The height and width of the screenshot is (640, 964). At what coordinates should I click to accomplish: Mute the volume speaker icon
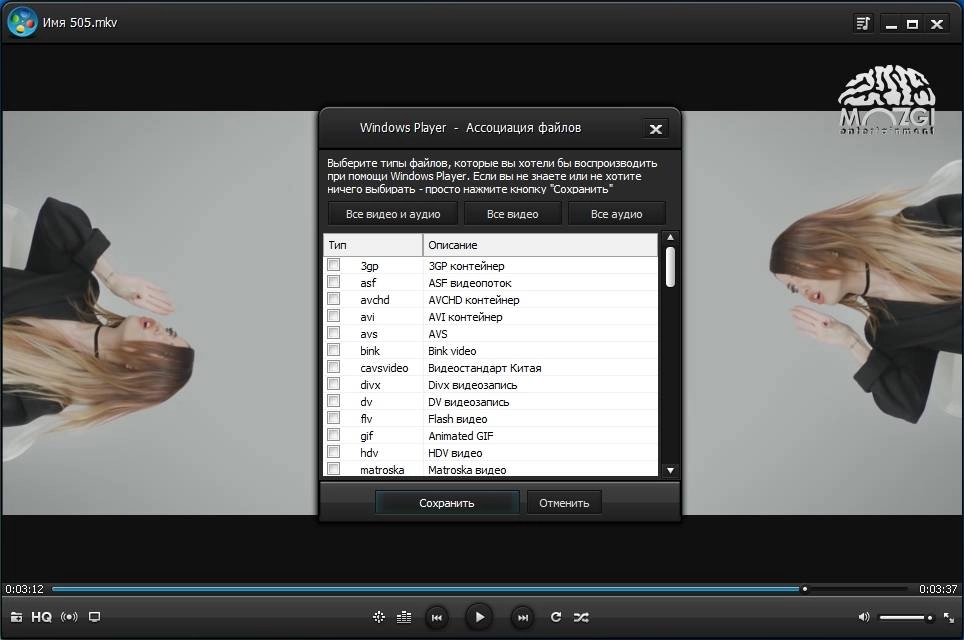coord(864,617)
